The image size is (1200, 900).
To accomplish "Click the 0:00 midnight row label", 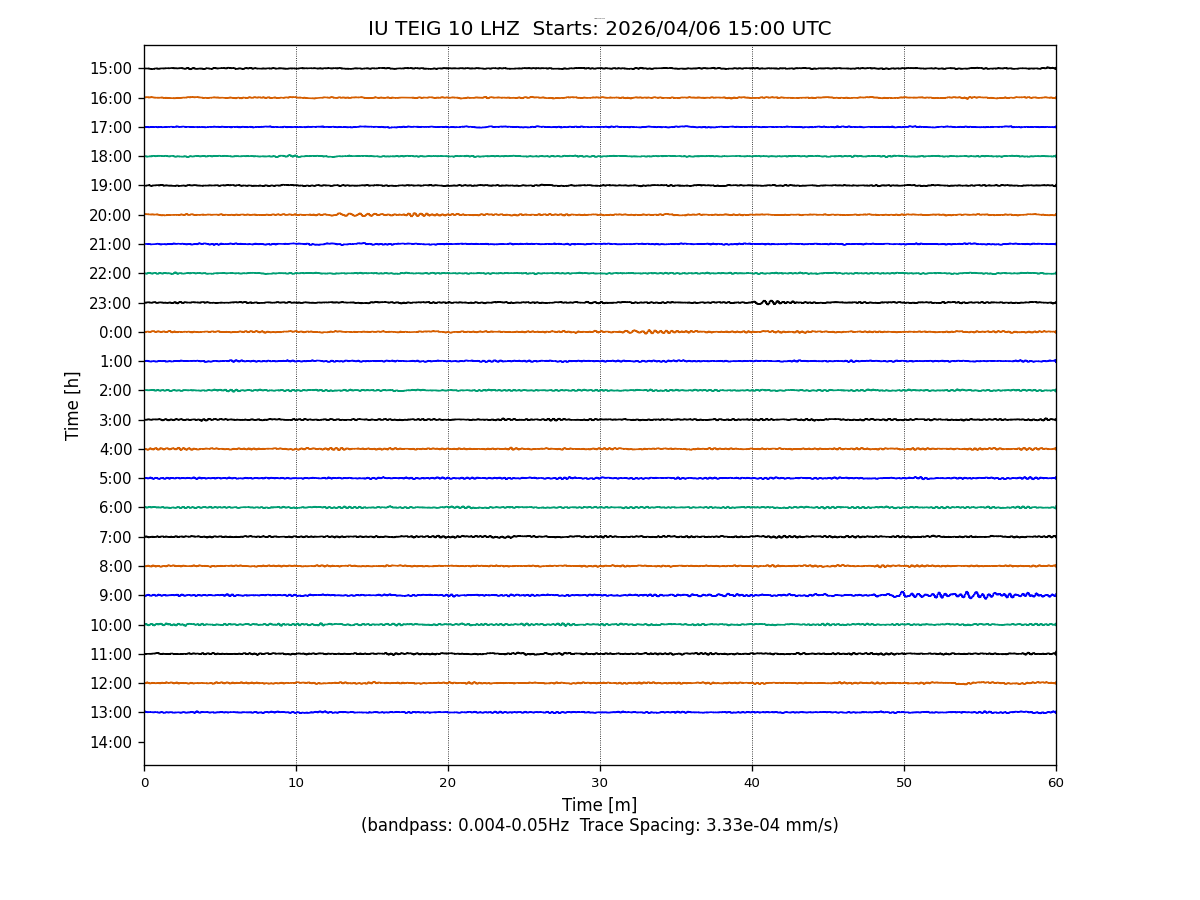I will (115, 332).
